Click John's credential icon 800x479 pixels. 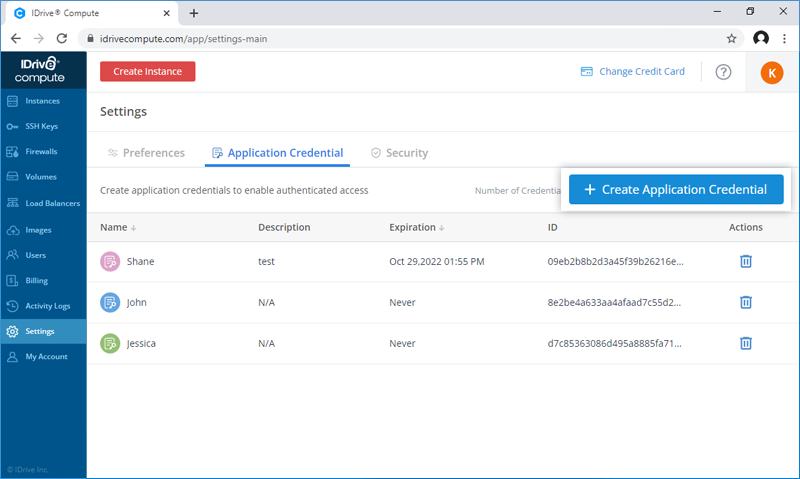tap(110, 302)
